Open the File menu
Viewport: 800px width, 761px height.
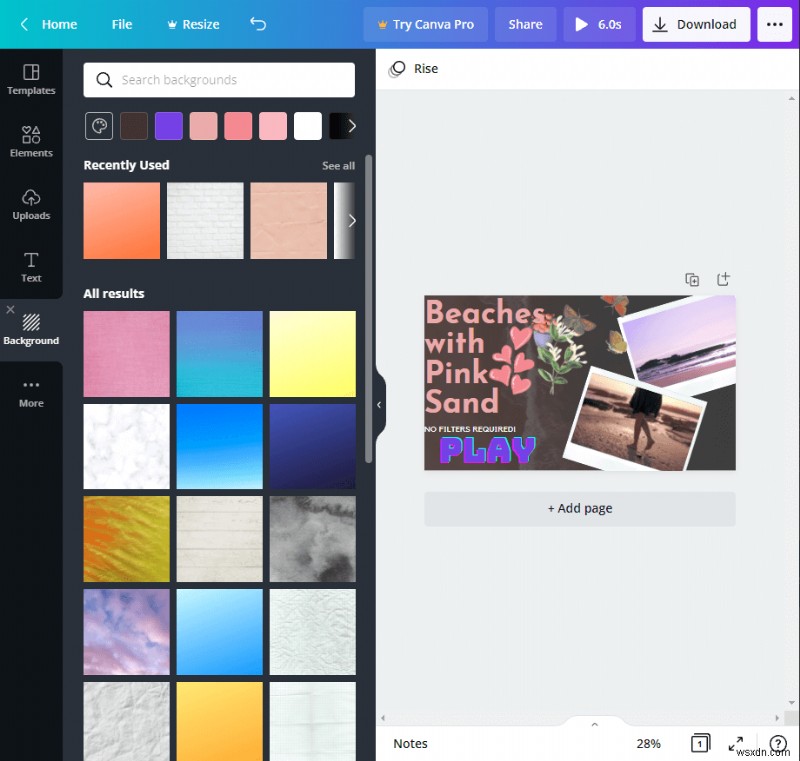(x=122, y=24)
